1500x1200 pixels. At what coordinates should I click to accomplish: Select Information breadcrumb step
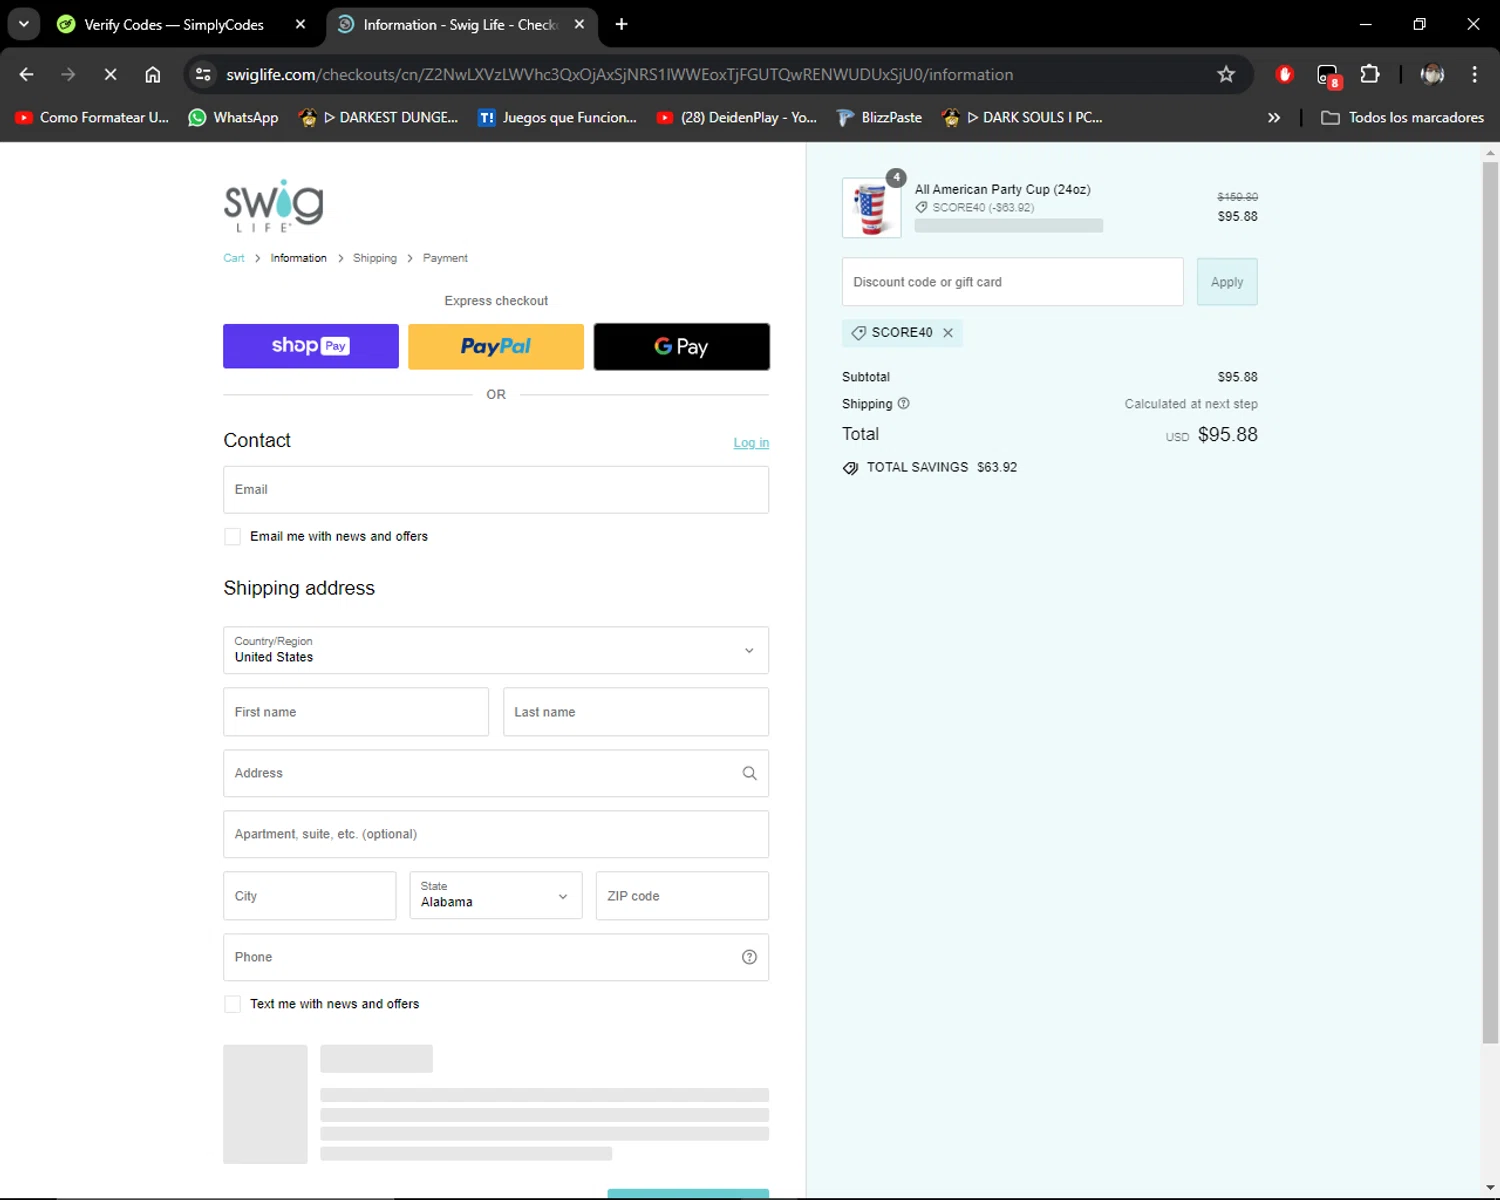298,258
